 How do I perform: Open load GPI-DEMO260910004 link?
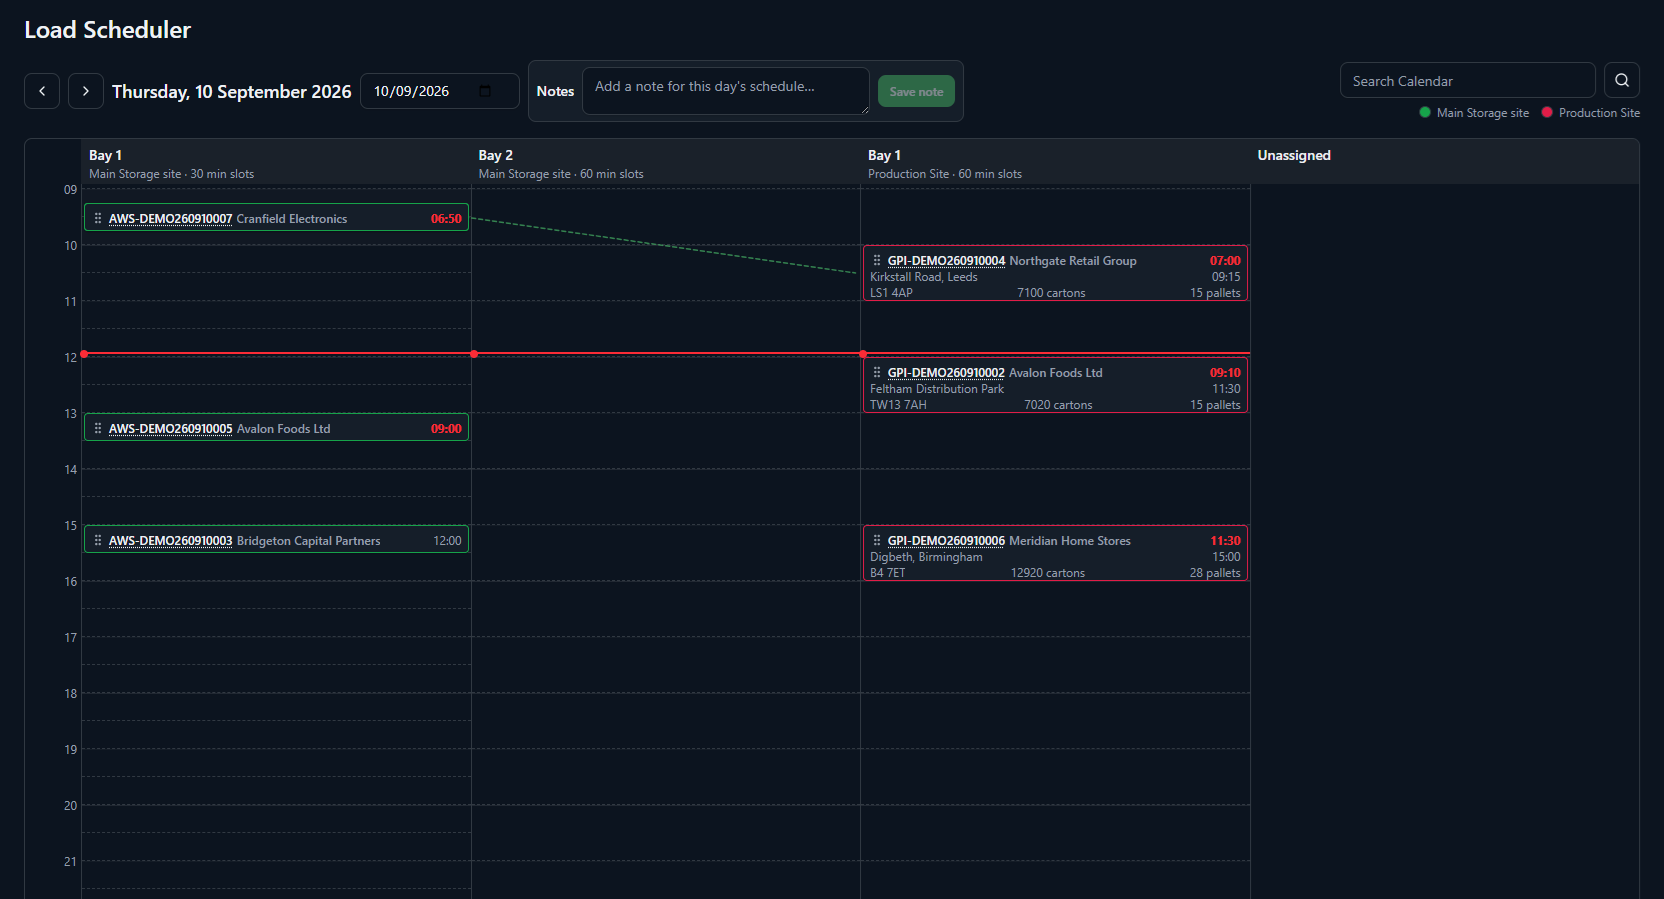(x=946, y=261)
